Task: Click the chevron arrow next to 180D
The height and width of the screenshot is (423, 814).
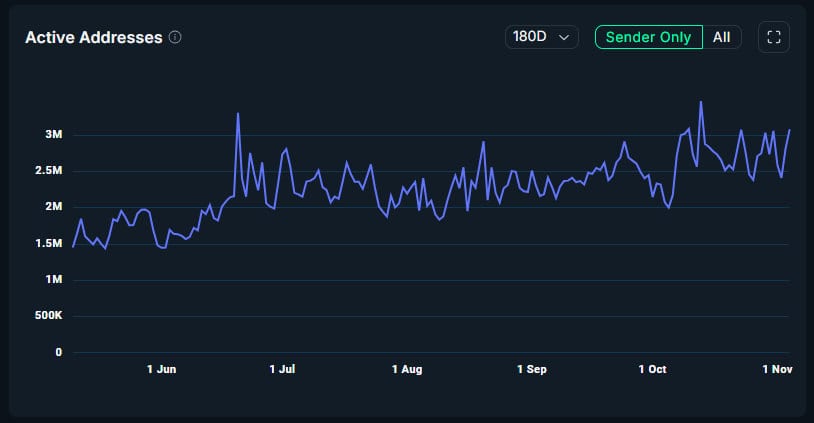Action: (x=565, y=37)
